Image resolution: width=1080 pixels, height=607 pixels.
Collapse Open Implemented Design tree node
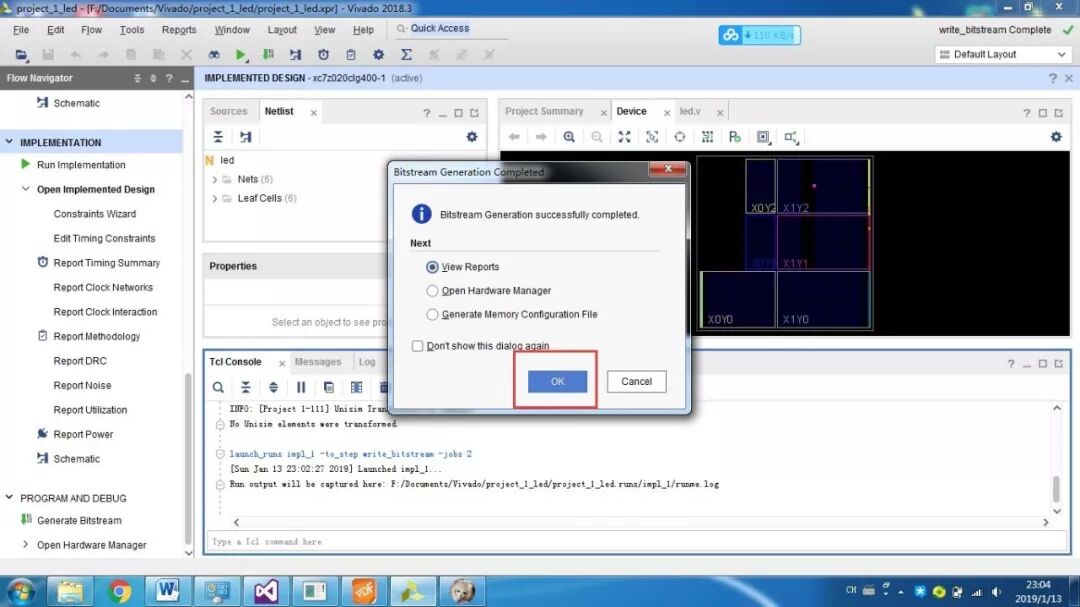pyautogui.click(x=25, y=189)
